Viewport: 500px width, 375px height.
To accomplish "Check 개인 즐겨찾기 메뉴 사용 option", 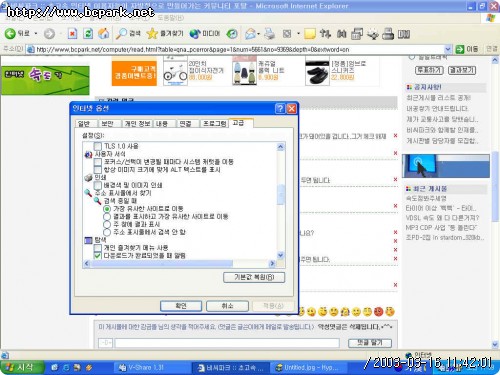I will (x=97, y=248).
